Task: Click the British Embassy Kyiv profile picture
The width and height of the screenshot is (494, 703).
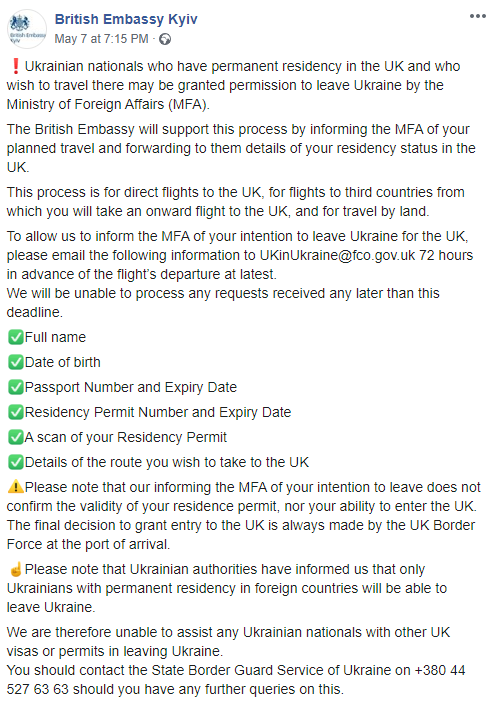Action: (x=27, y=29)
